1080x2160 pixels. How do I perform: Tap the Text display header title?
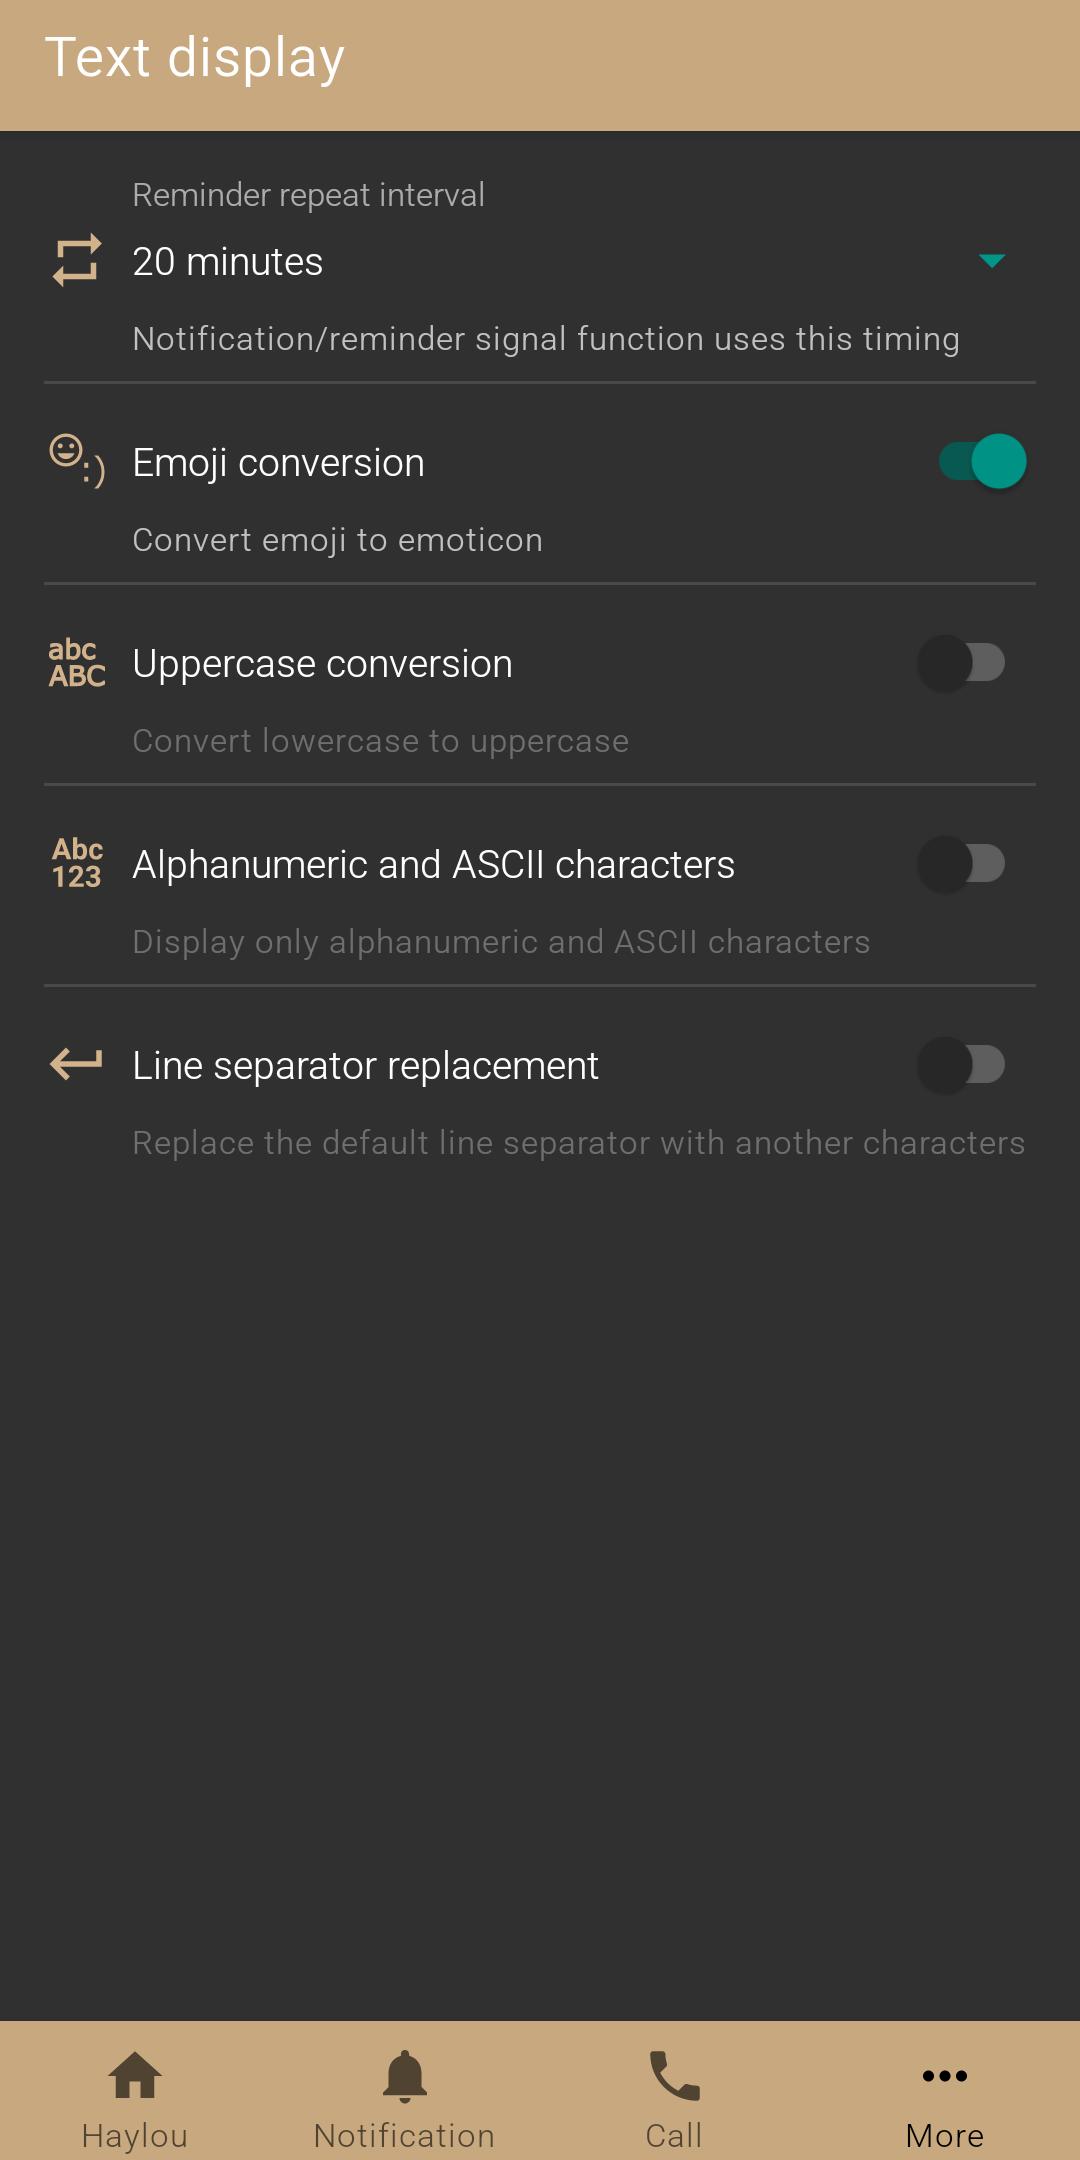(x=195, y=58)
